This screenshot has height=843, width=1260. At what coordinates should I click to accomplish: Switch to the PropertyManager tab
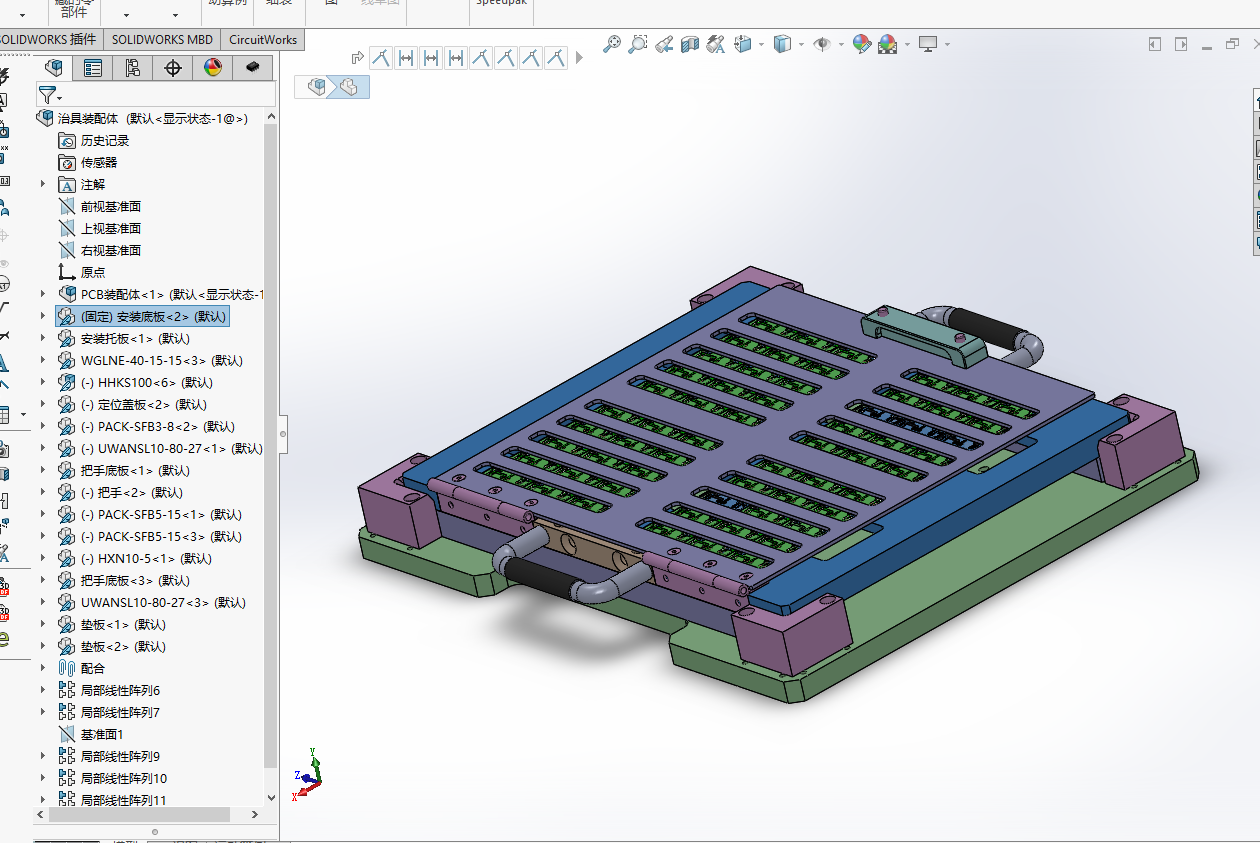click(x=93, y=67)
